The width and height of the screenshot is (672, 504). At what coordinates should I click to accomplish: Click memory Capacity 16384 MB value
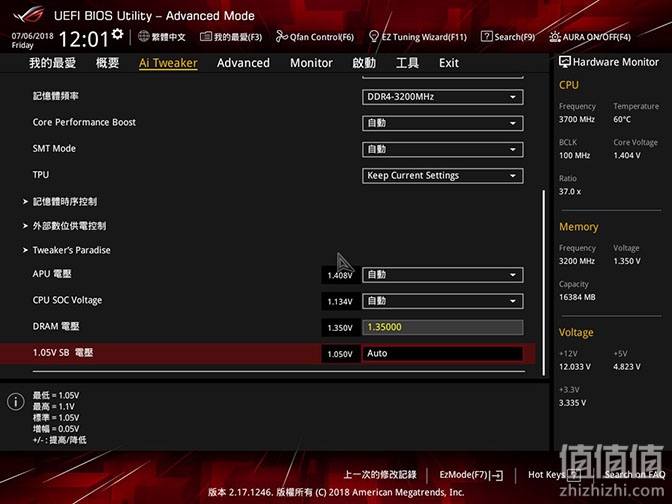point(577,297)
